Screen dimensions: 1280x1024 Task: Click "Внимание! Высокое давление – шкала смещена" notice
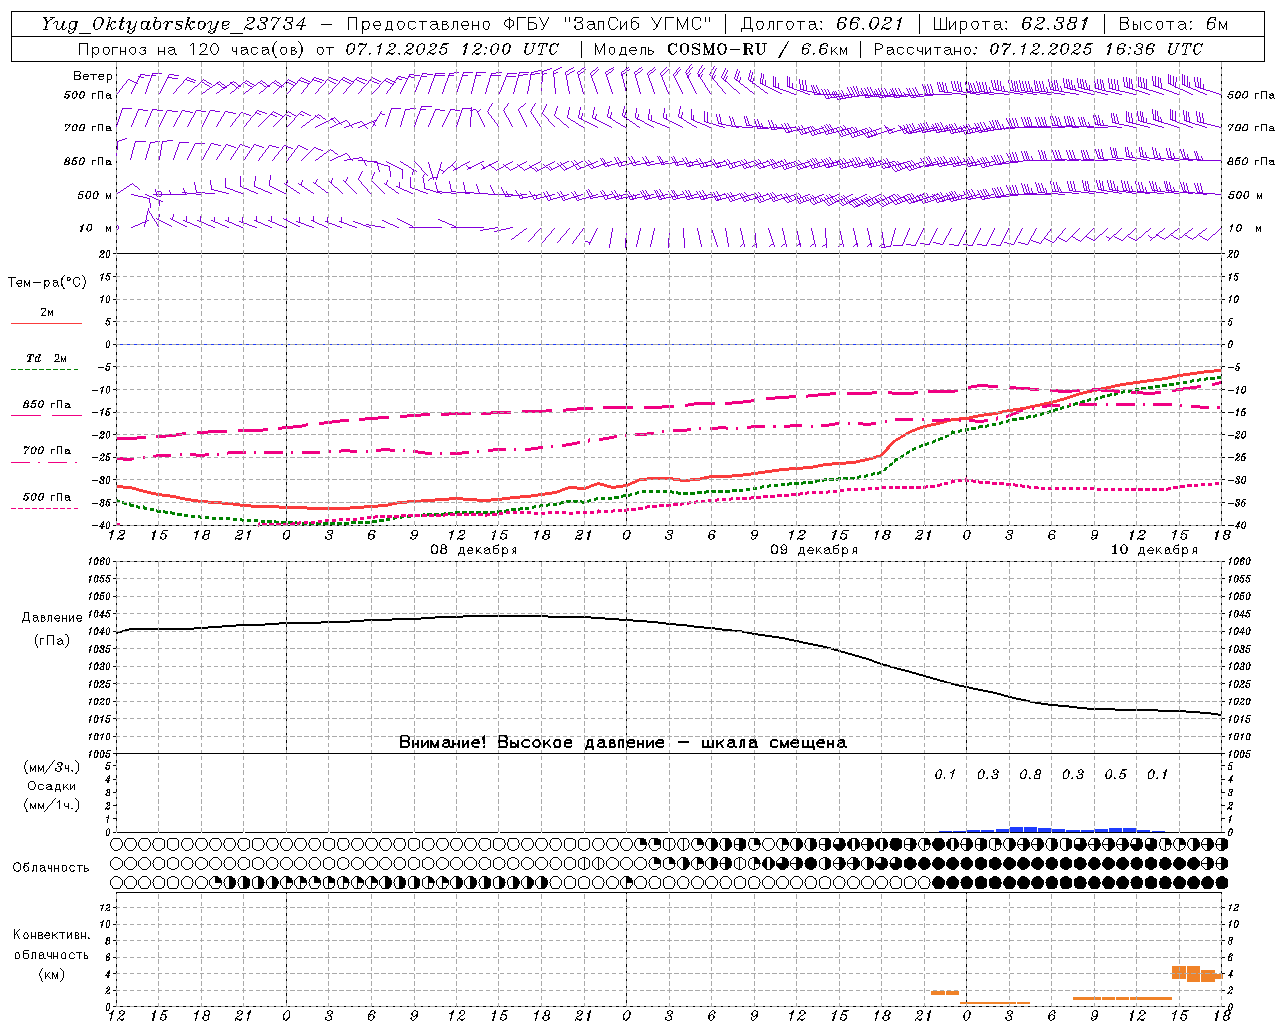(x=623, y=743)
